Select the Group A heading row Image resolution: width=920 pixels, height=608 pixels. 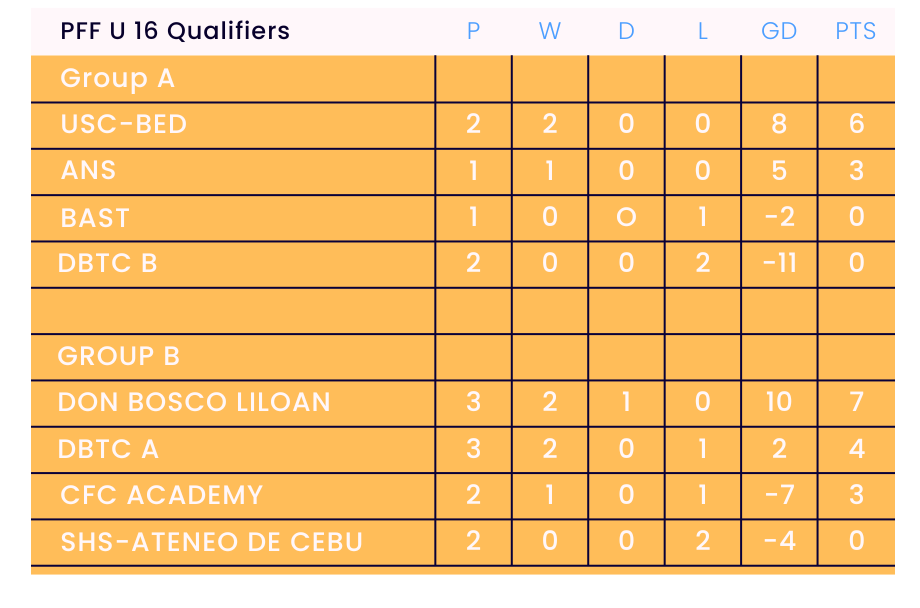[x=118, y=78]
